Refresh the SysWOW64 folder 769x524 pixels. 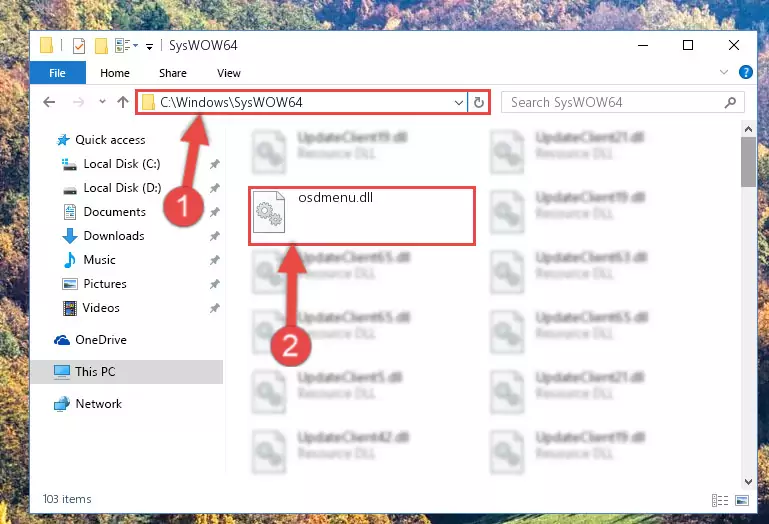tap(479, 102)
